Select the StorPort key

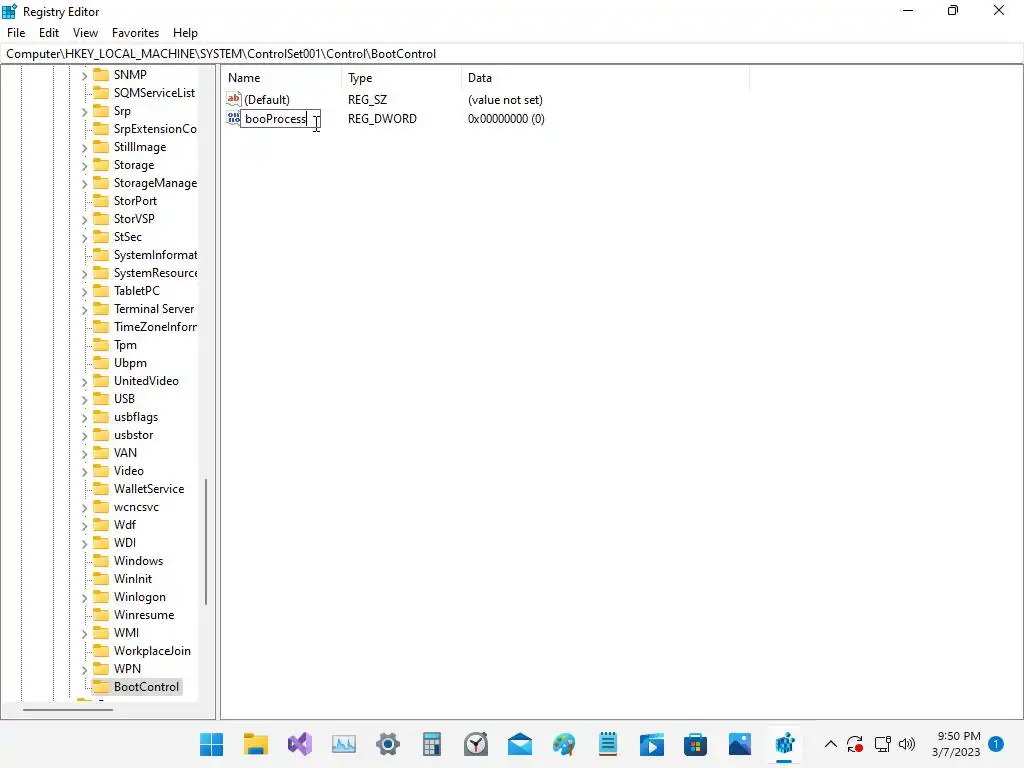coord(135,200)
